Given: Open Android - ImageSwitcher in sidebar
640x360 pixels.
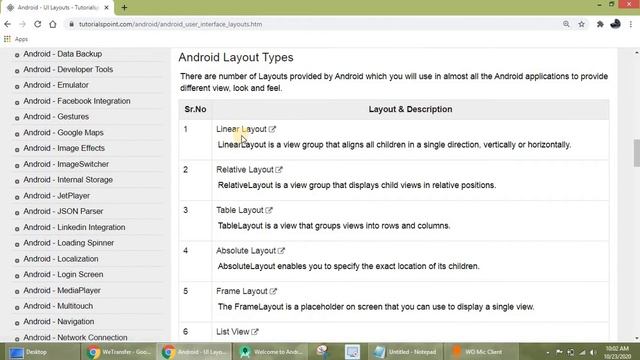Looking at the screenshot, I should coord(66,164).
